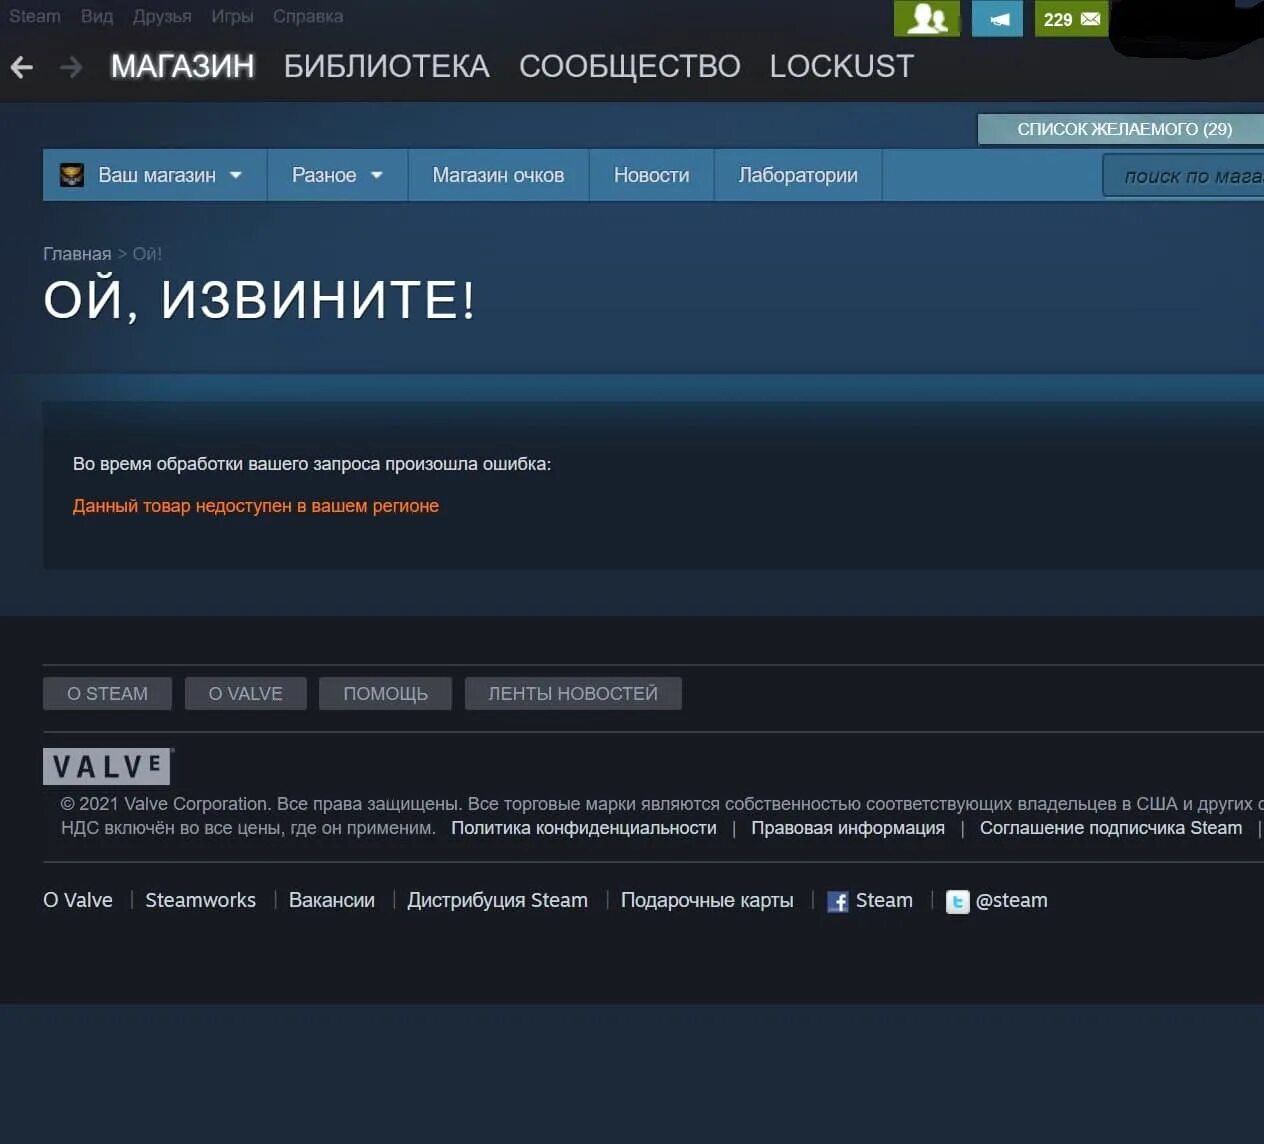1264x1144 pixels.
Task: Expand the Разное dropdown
Action: tap(337, 175)
